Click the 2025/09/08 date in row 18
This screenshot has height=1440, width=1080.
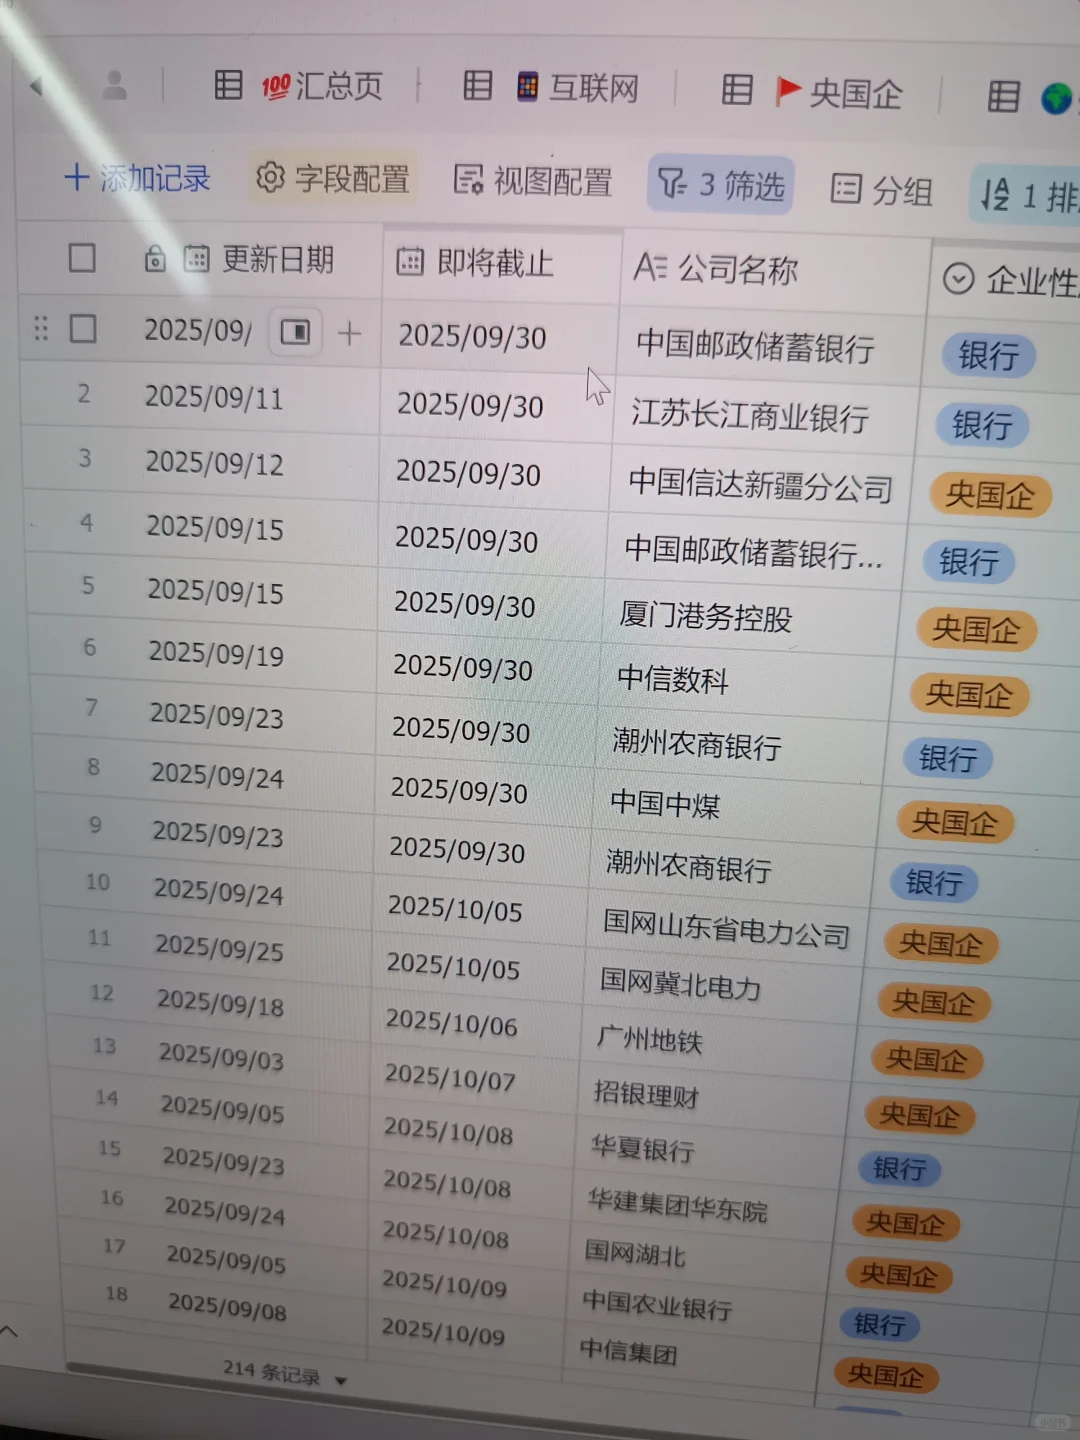pos(227,1305)
